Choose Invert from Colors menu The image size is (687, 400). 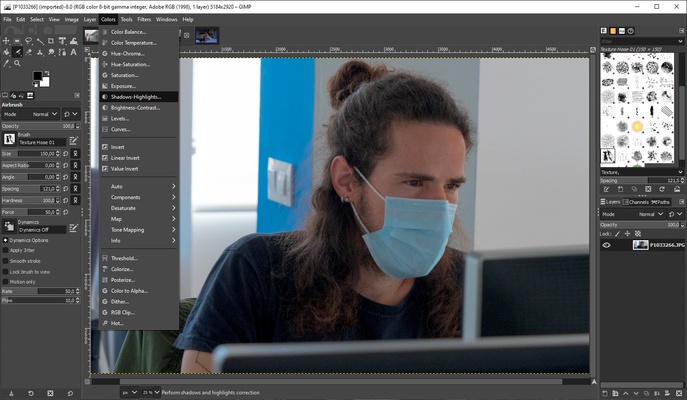tap(139, 147)
